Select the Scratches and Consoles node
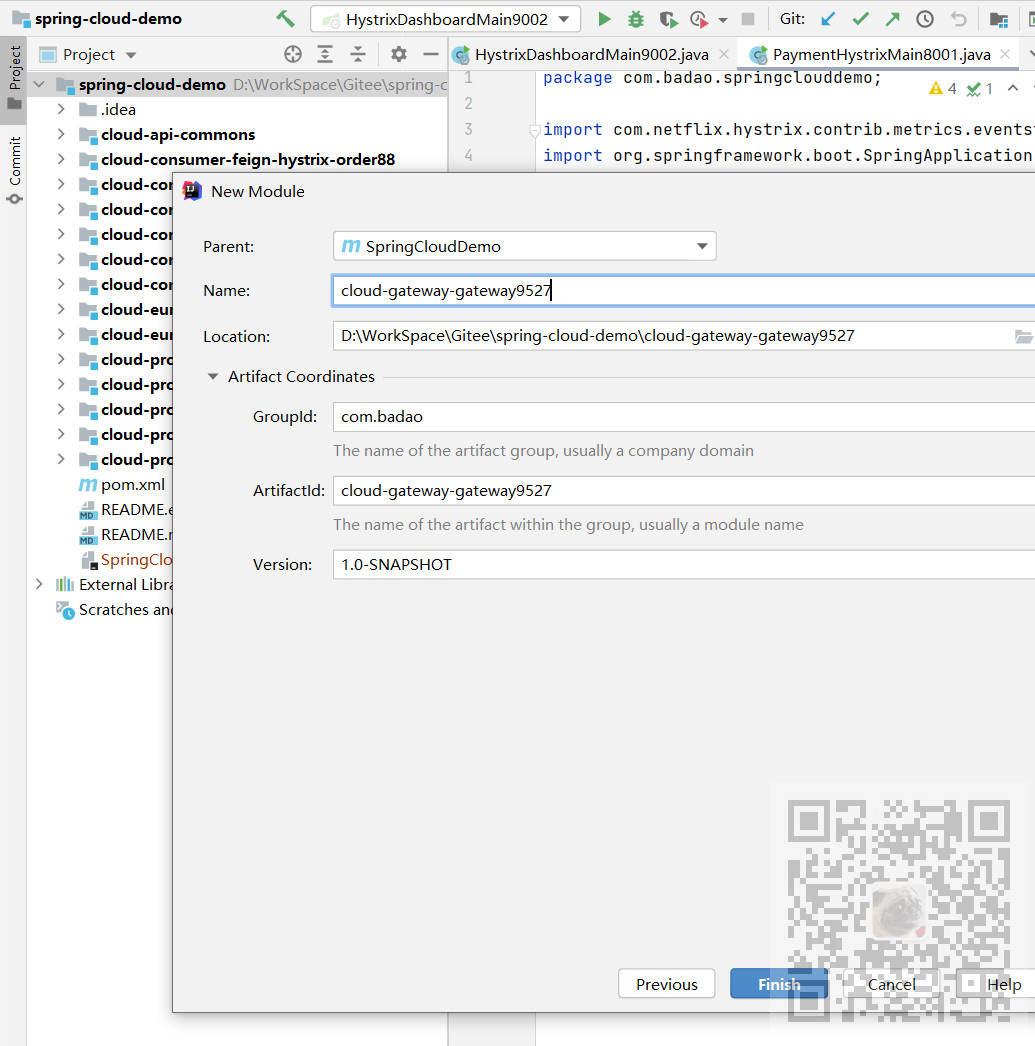This screenshot has width=1035, height=1046. point(114,610)
